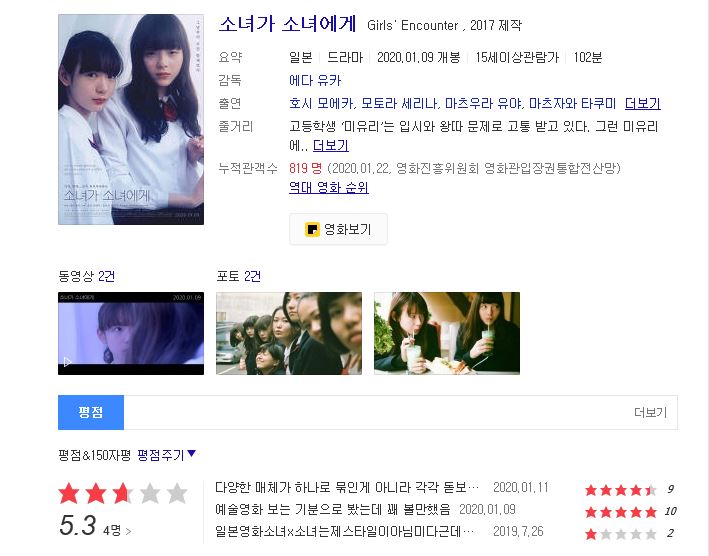Screen dimensions: 709x556
Task: Click the movie title 소녀가 소녀에게
Action: click(288, 24)
